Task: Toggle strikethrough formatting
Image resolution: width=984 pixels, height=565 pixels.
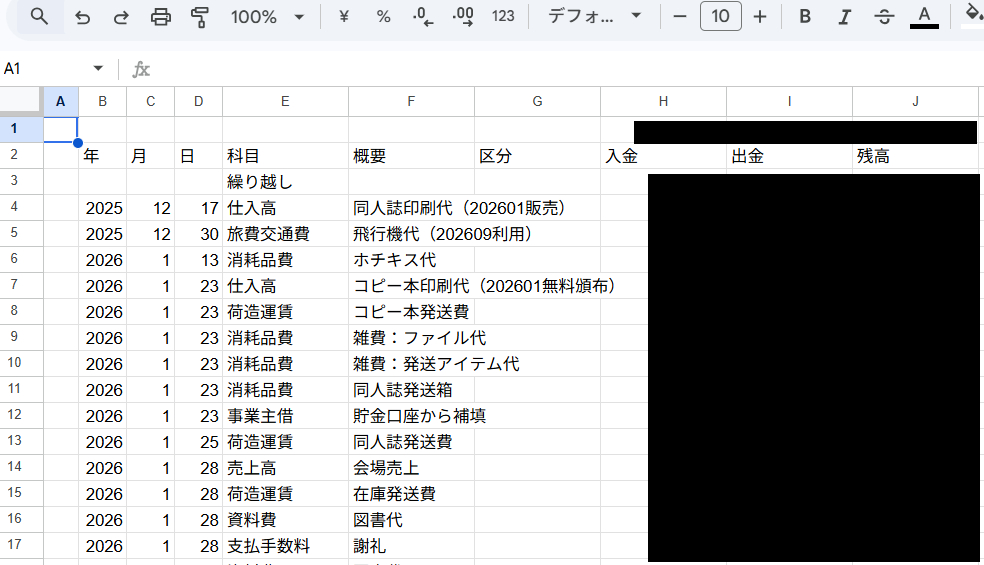Action: [884, 17]
